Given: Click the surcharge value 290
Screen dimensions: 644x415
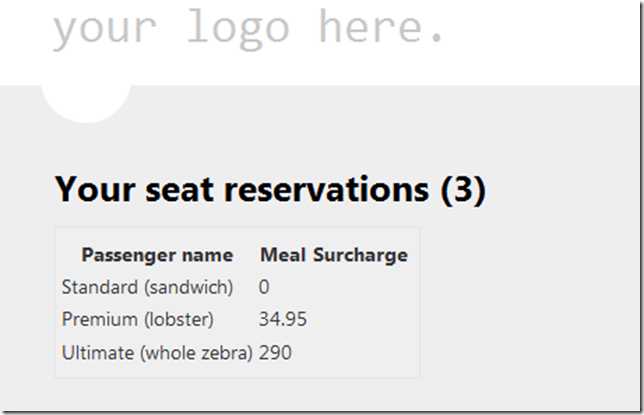Looking at the screenshot, I should pos(275,353).
